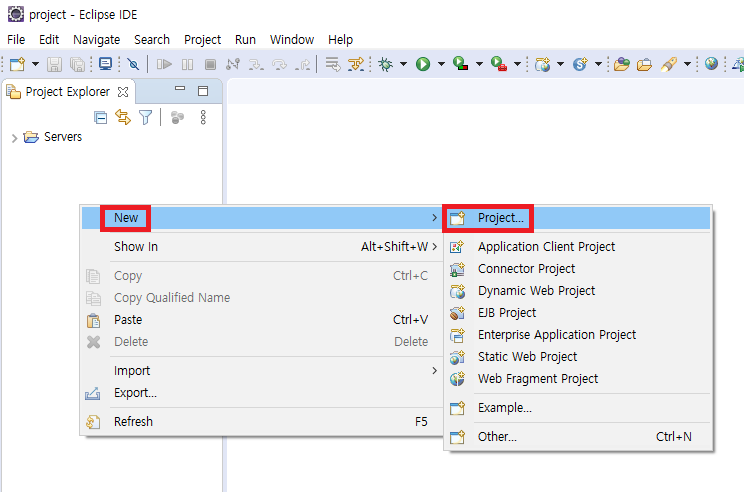Image resolution: width=744 pixels, height=492 pixels.
Task: Click the Disconnect debug icon
Action: pos(233,64)
